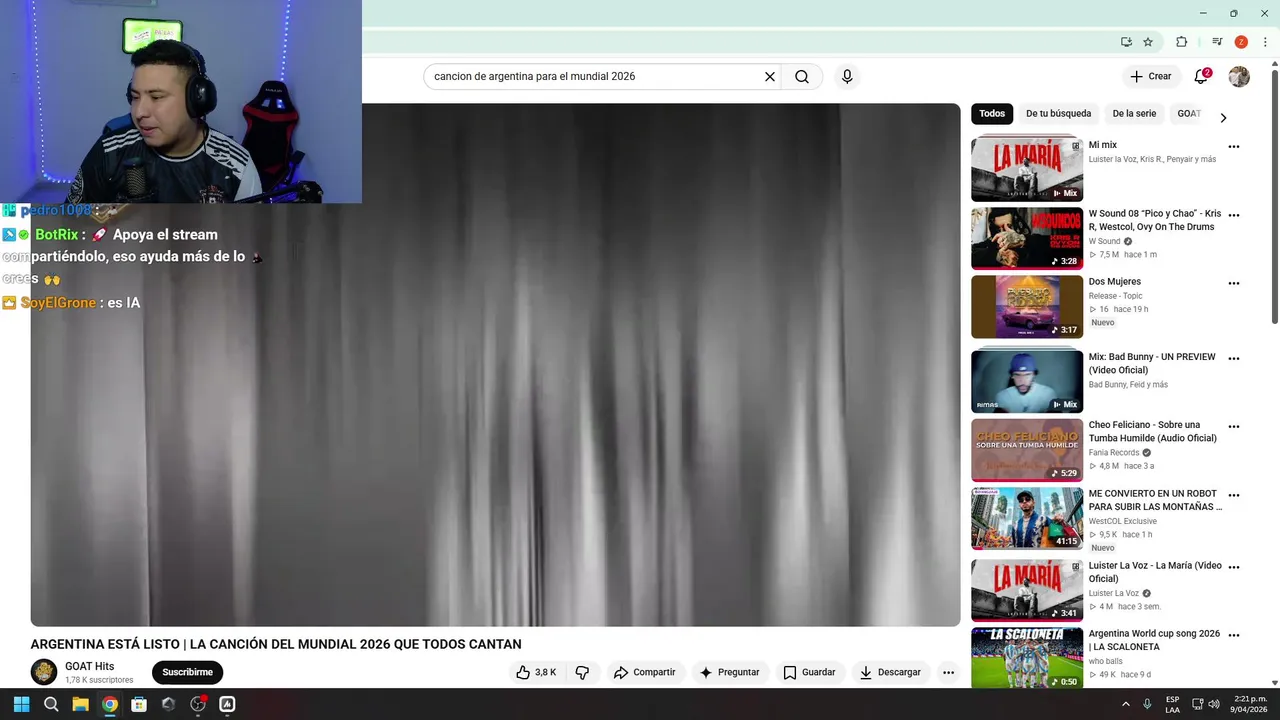Open WestCOL robot video thumbnail
The width and height of the screenshot is (1280, 720).
1027,518
